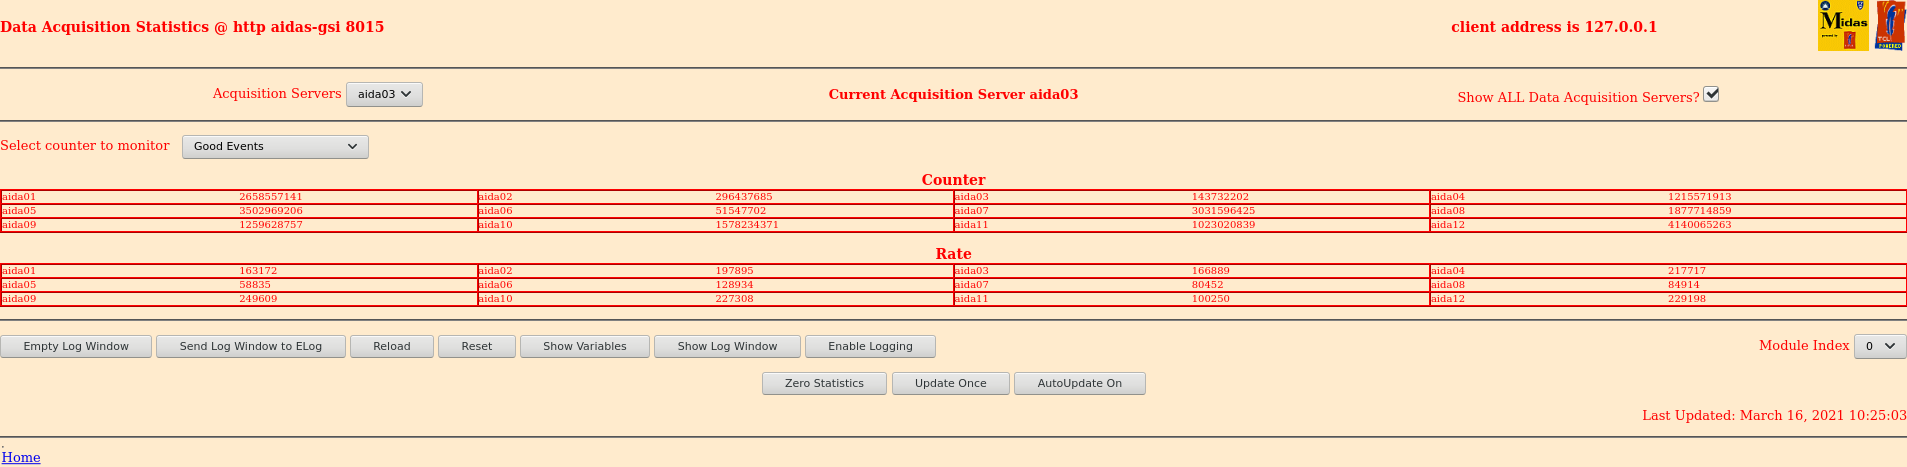Select Counter value 2658557141 for aida01
Image resolution: width=1907 pixels, height=467 pixels.
(x=271, y=197)
